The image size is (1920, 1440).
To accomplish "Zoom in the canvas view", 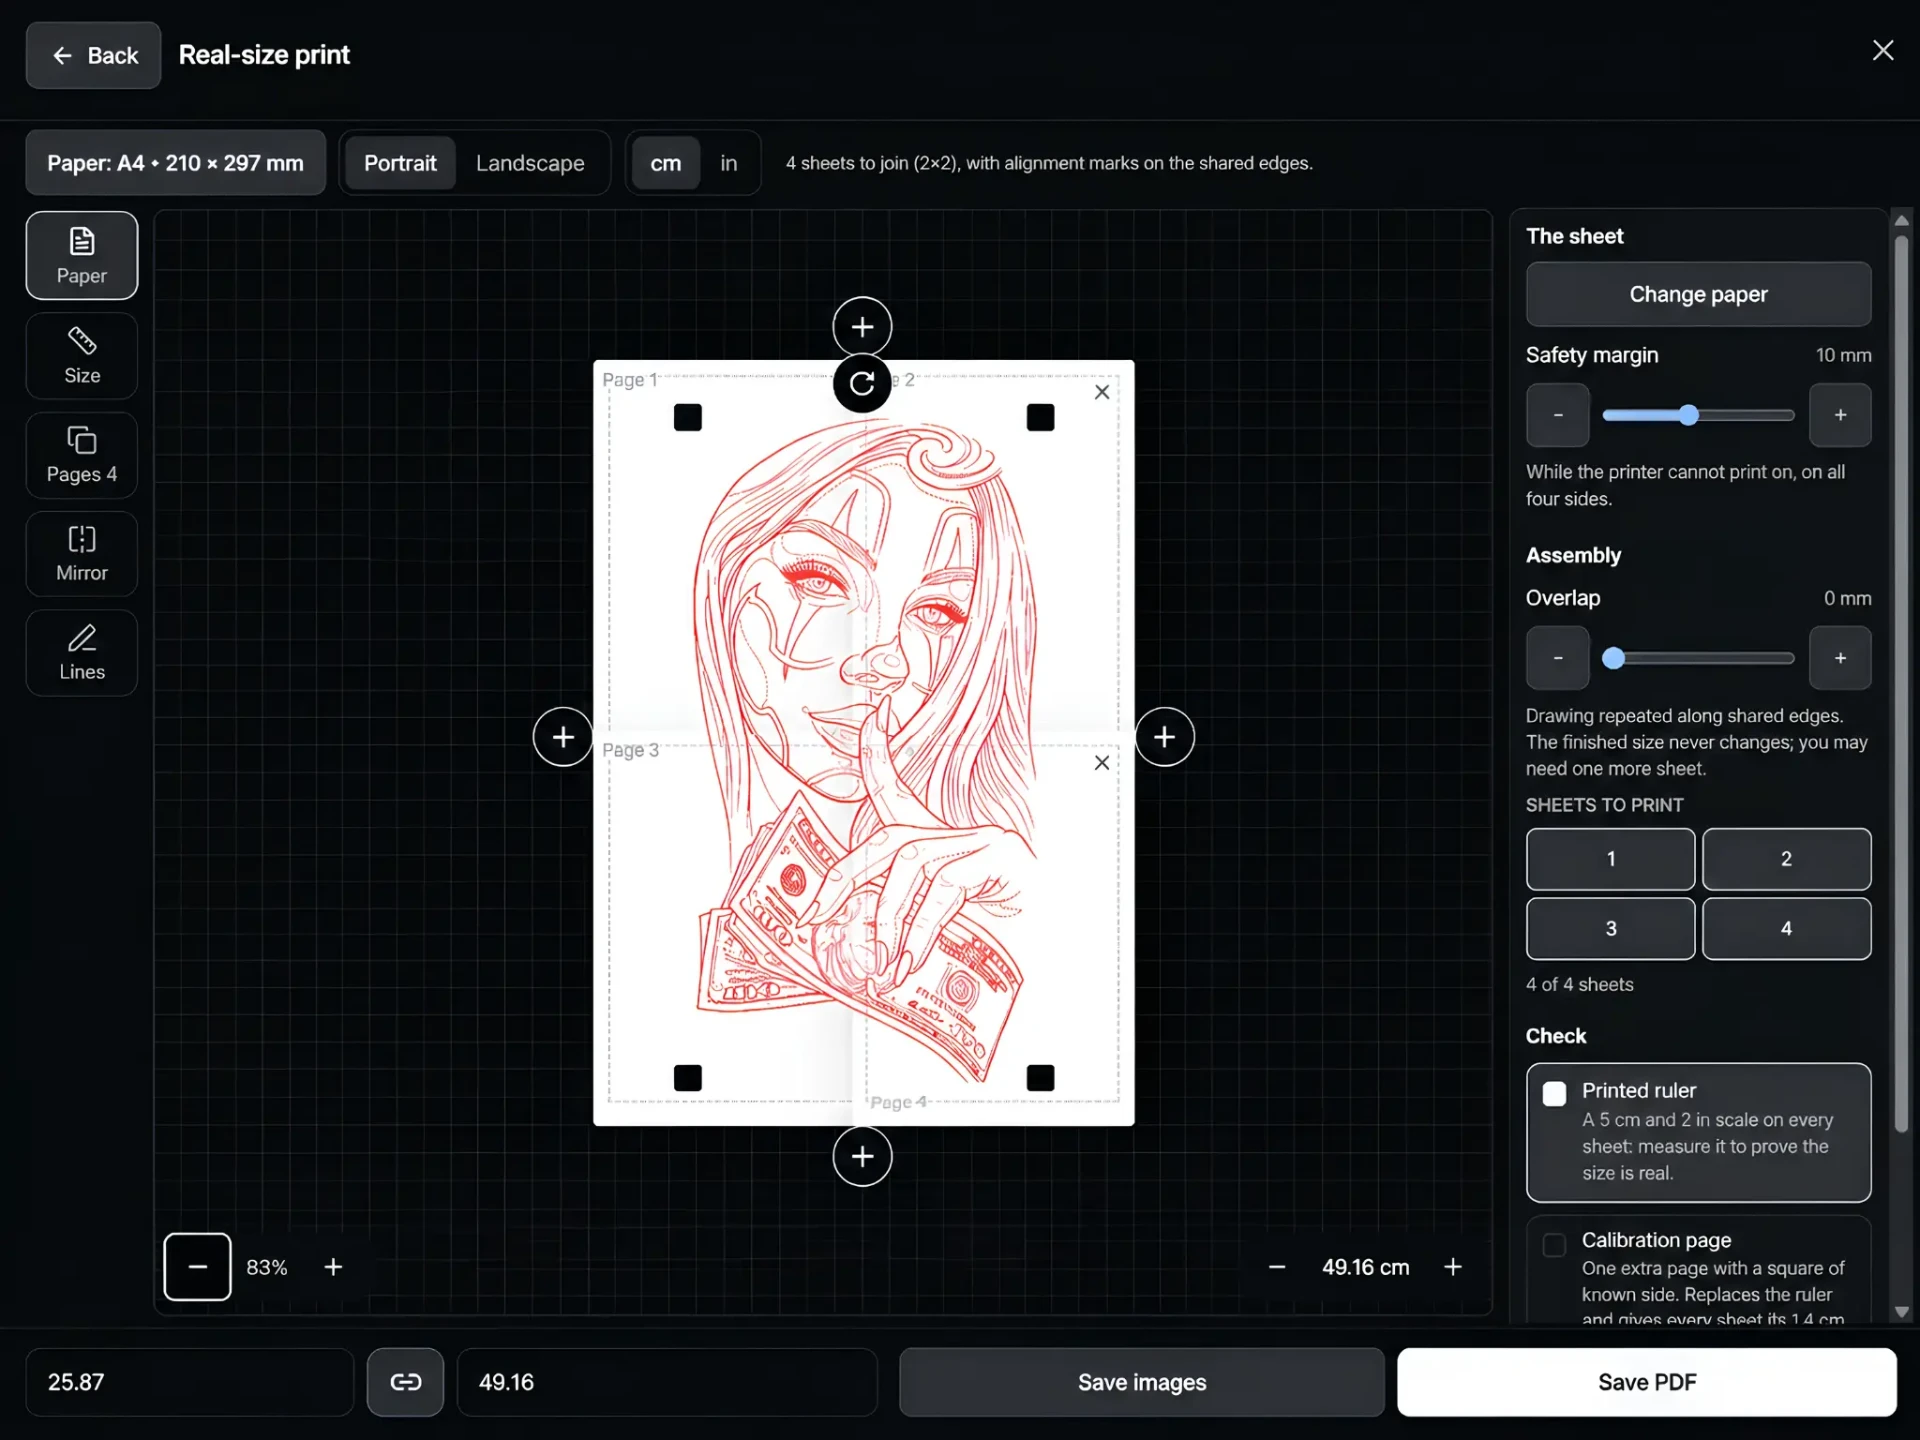I will pyautogui.click(x=333, y=1267).
